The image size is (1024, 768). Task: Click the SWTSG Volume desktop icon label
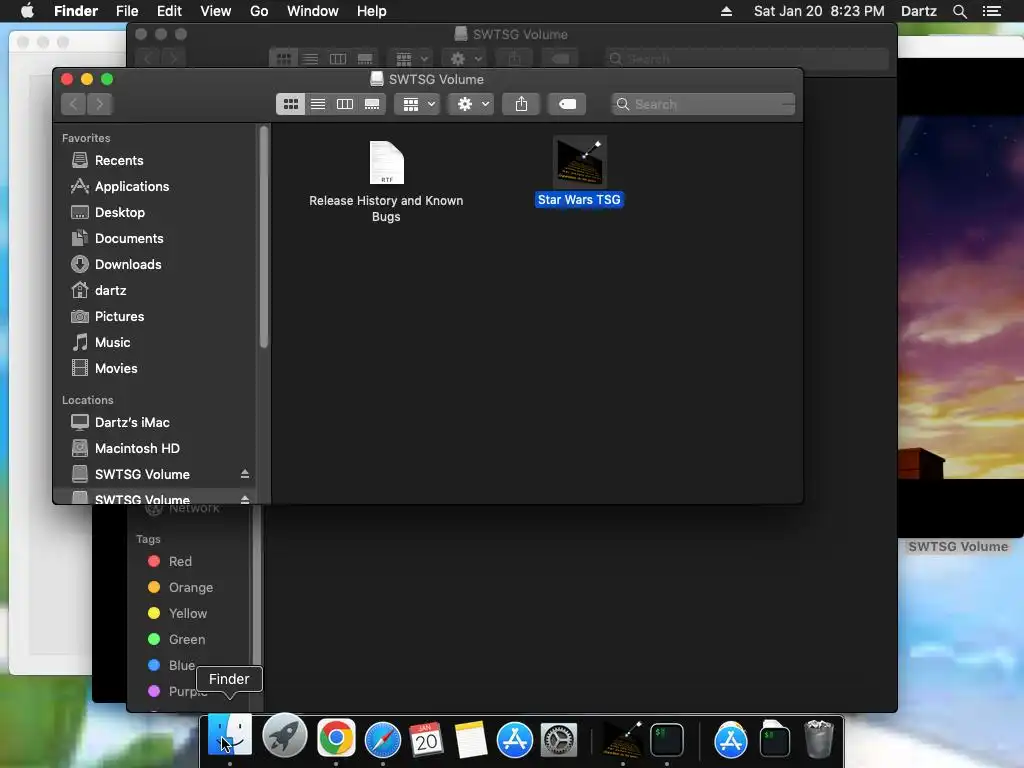[957, 547]
